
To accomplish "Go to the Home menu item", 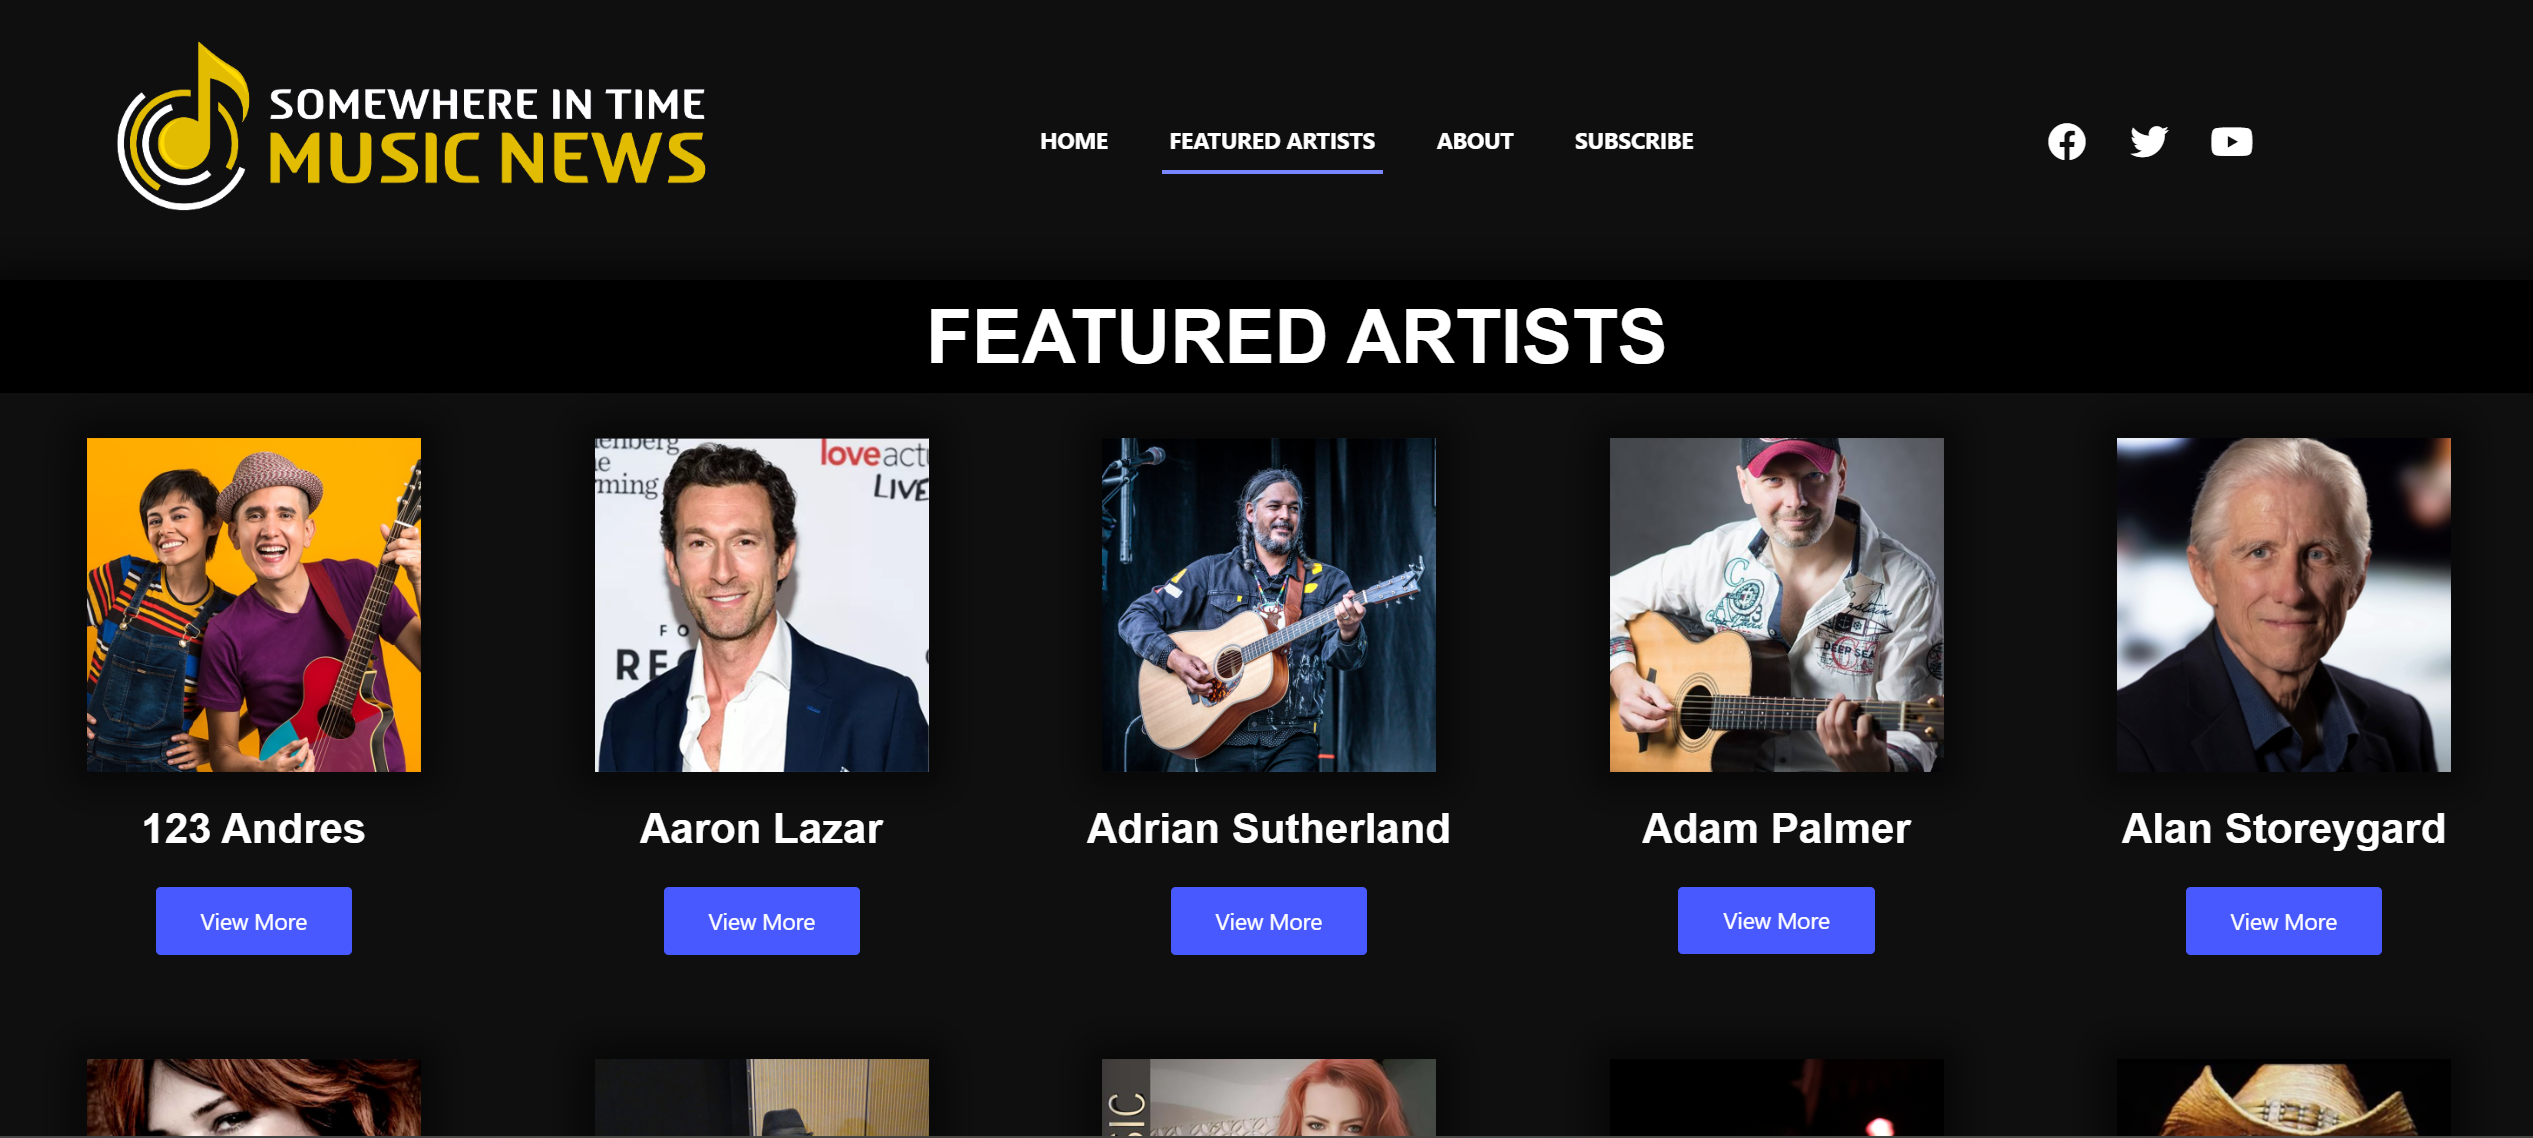I will click(1073, 141).
